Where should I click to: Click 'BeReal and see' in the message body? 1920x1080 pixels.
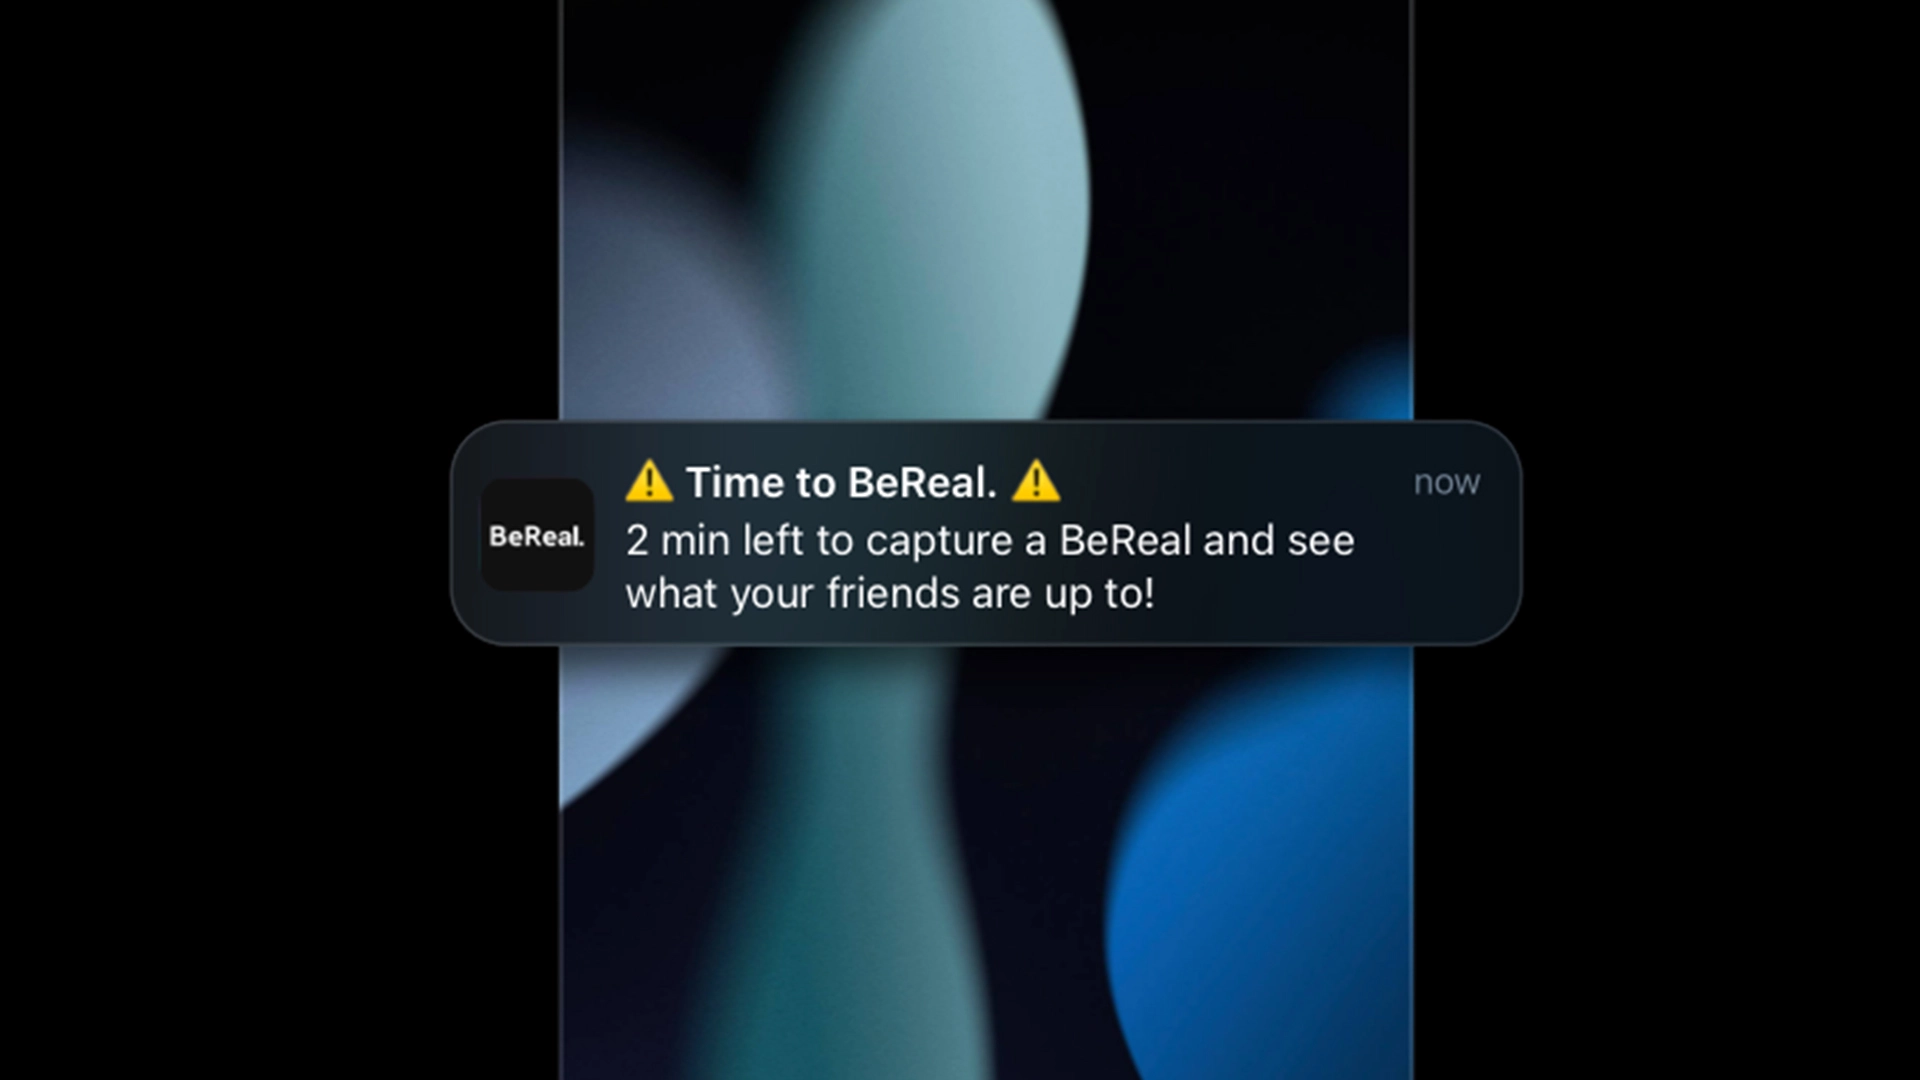tap(1207, 541)
